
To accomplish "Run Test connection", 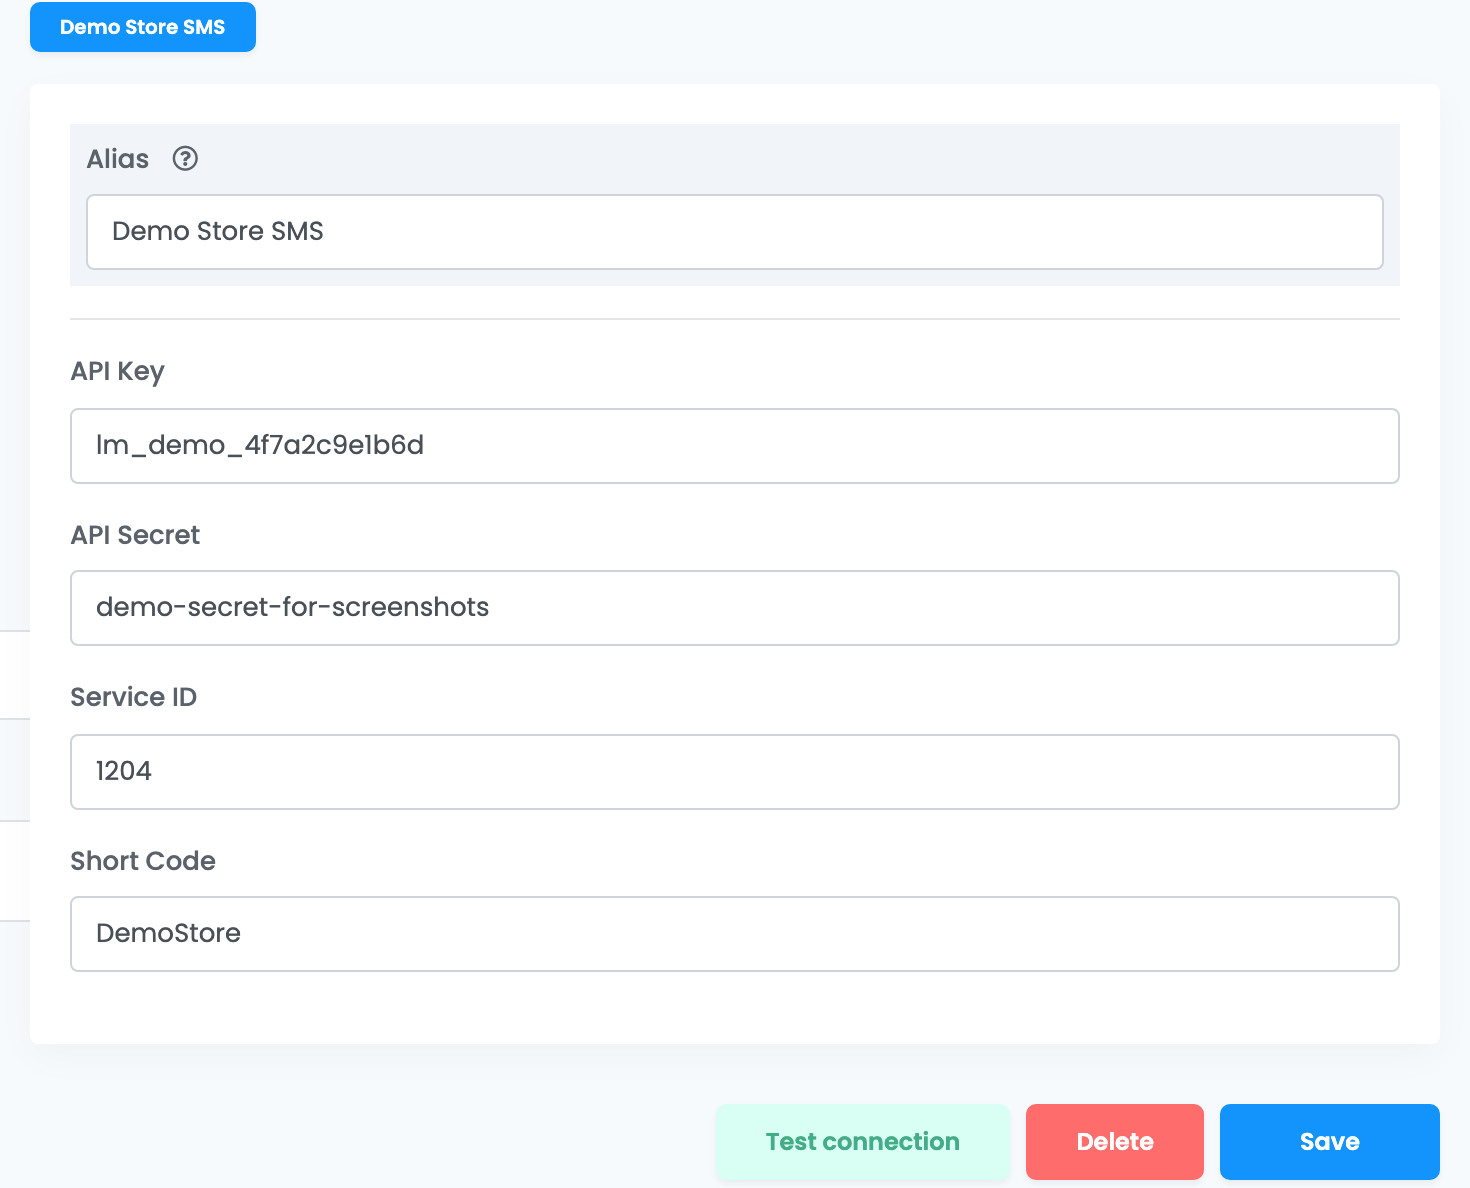I will 863,1142.
